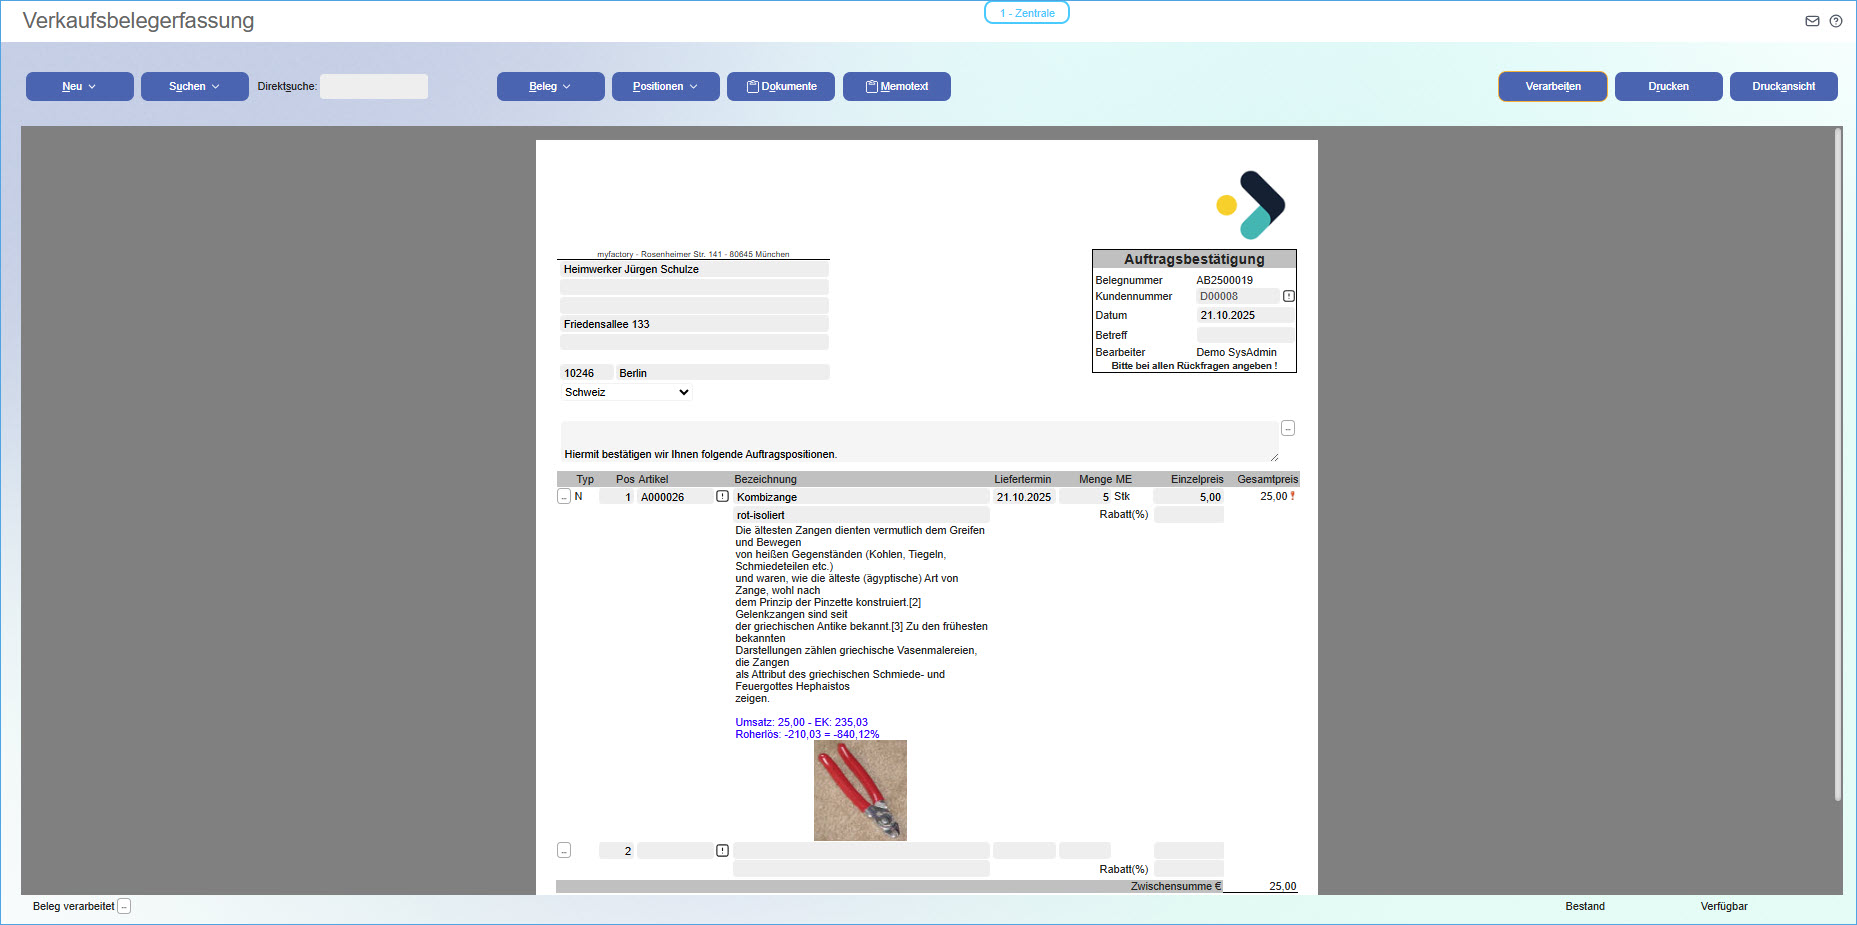Image resolution: width=1857 pixels, height=925 pixels.
Task: Click the Verfügbar label in status bar
Action: 1724,906
